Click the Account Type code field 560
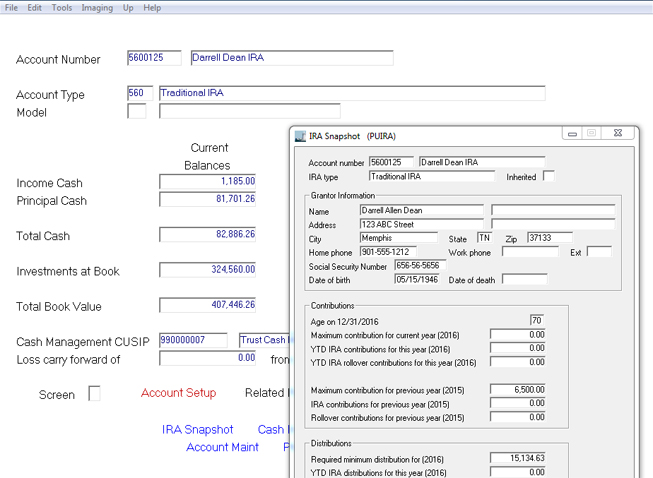653x478 pixels. (x=140, y=92)
